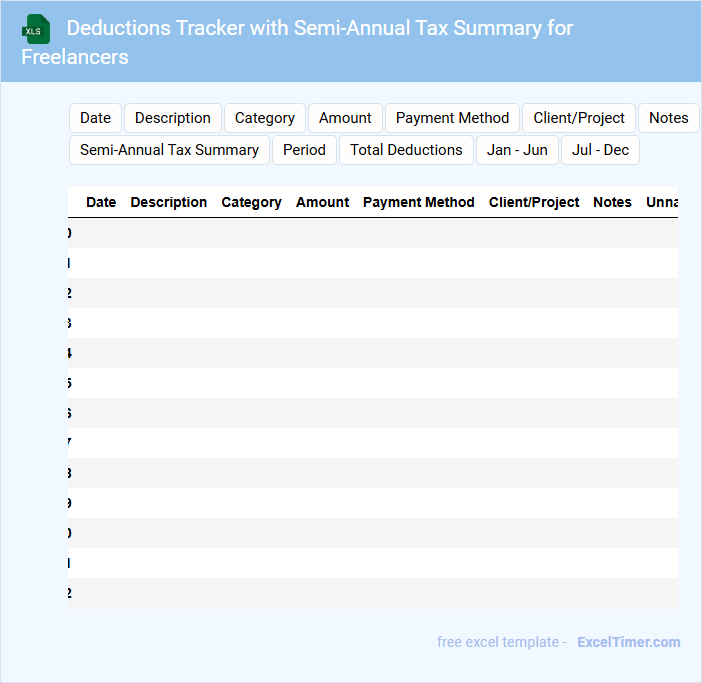Choose the Category tag

[x=264, y=118]
